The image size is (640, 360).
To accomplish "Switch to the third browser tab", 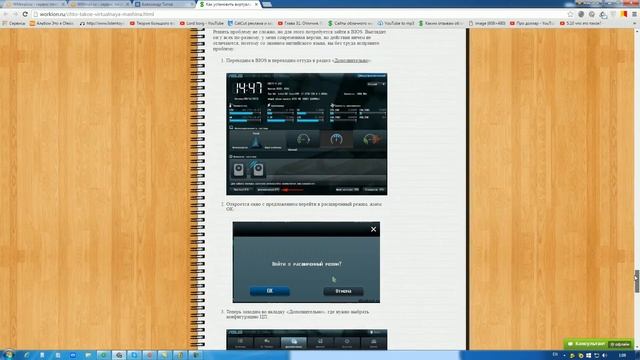I will pos(164,4).
